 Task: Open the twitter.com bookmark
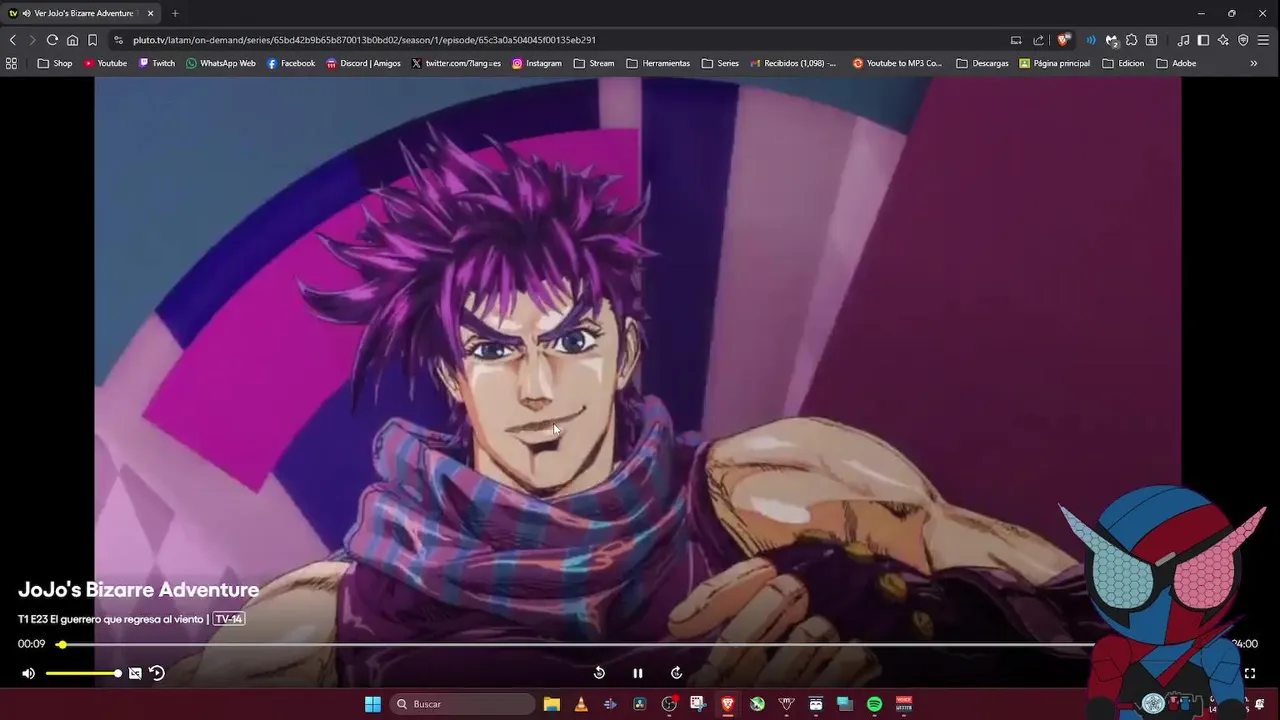pos(456,63)
